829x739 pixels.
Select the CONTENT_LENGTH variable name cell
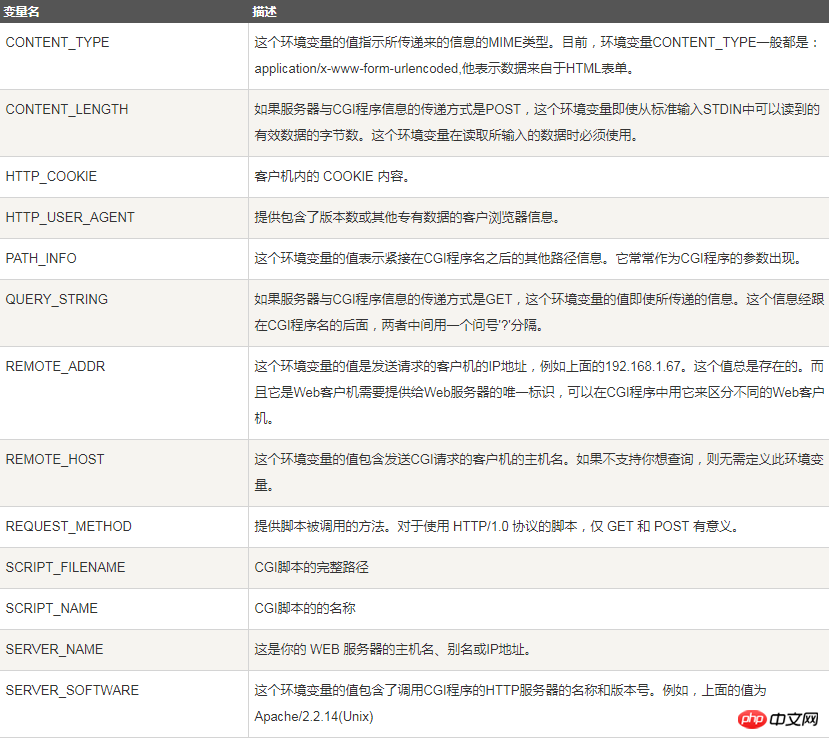pyautogui.click(x=124, y=123)
